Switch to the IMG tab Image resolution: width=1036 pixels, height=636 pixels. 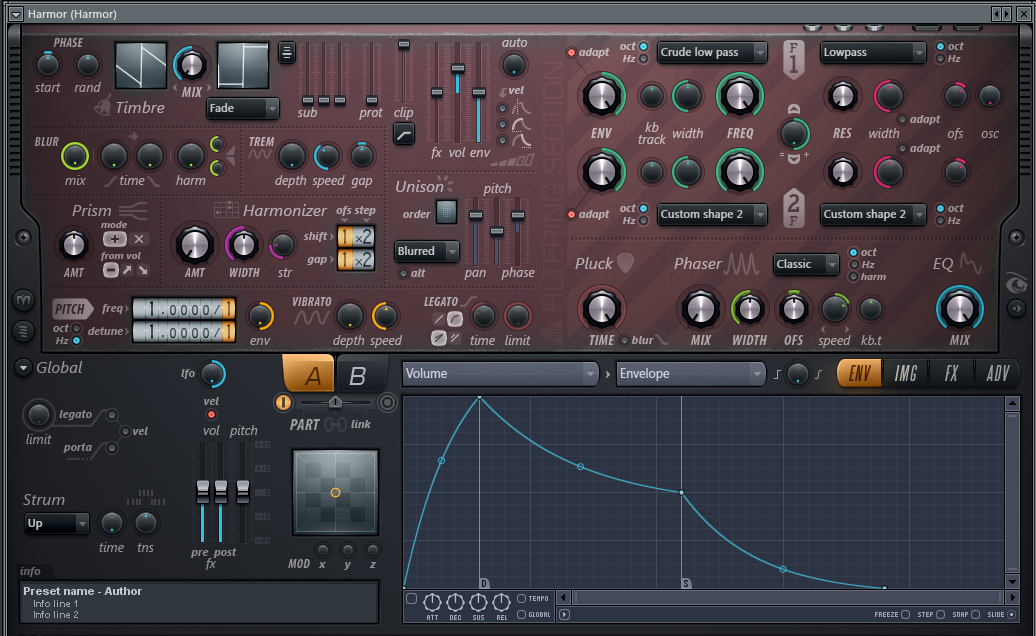(x=905, y=373)
